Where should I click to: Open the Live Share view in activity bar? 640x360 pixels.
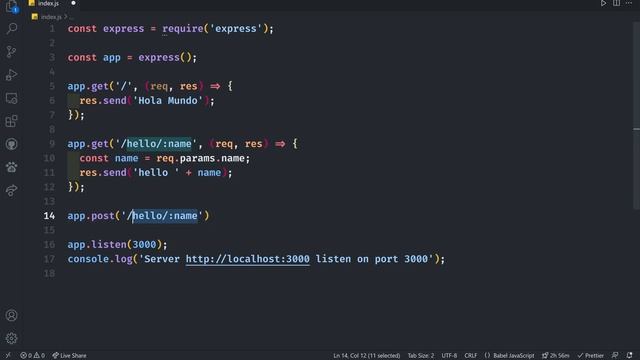point(12,190)
